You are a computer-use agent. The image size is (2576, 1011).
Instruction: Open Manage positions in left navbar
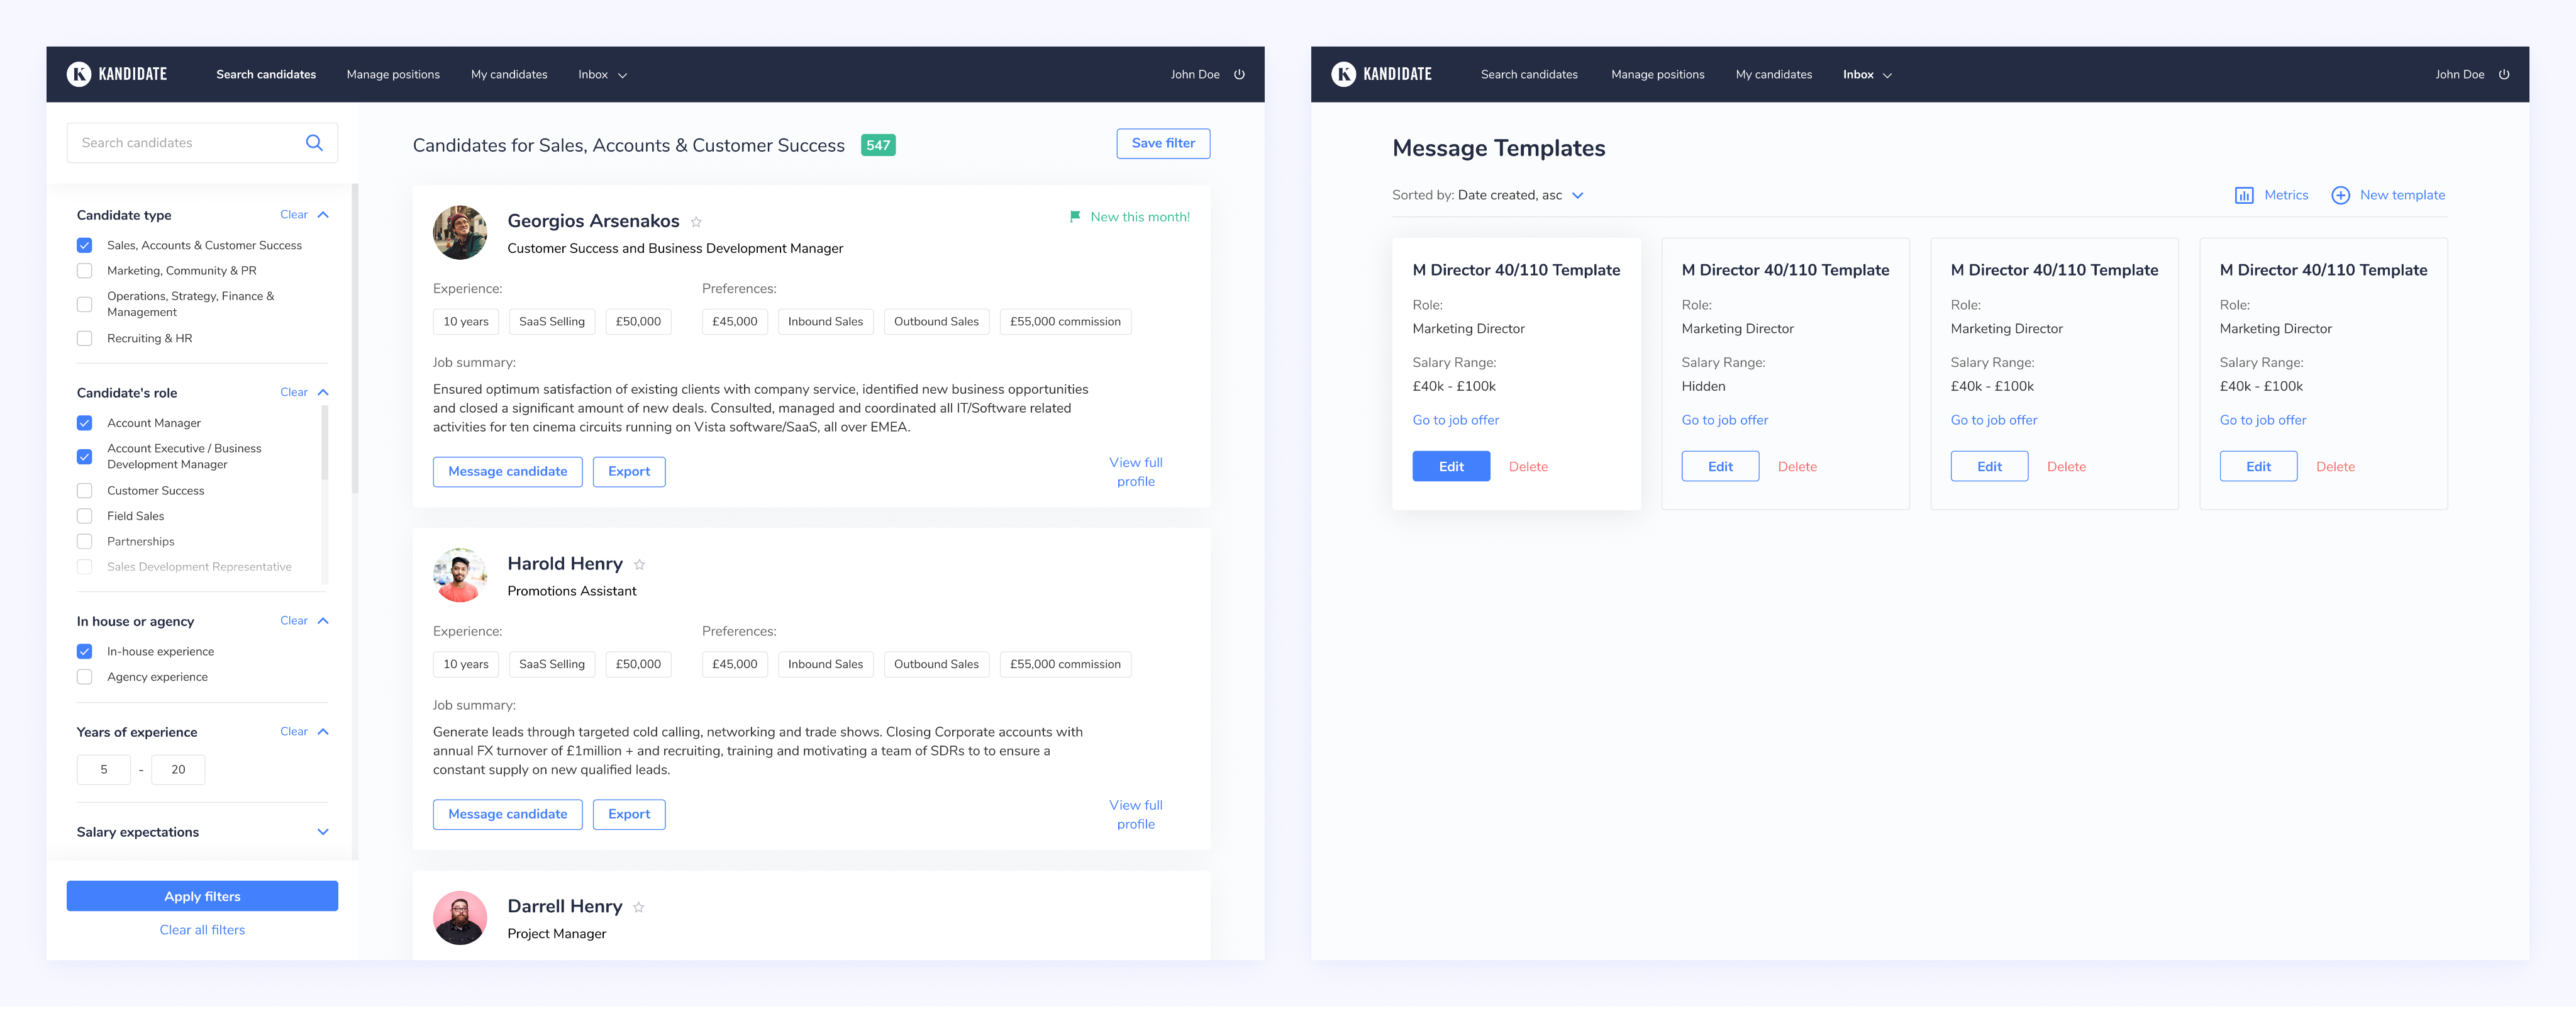point(393,74)
